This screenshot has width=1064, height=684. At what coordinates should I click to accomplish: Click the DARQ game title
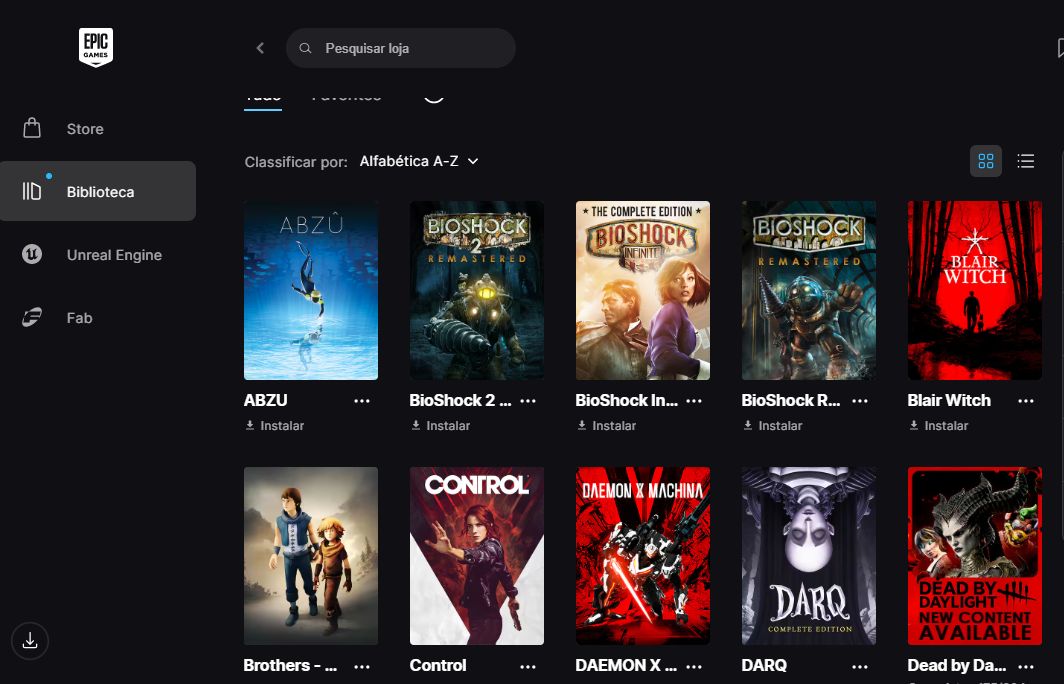pos(764,666)
